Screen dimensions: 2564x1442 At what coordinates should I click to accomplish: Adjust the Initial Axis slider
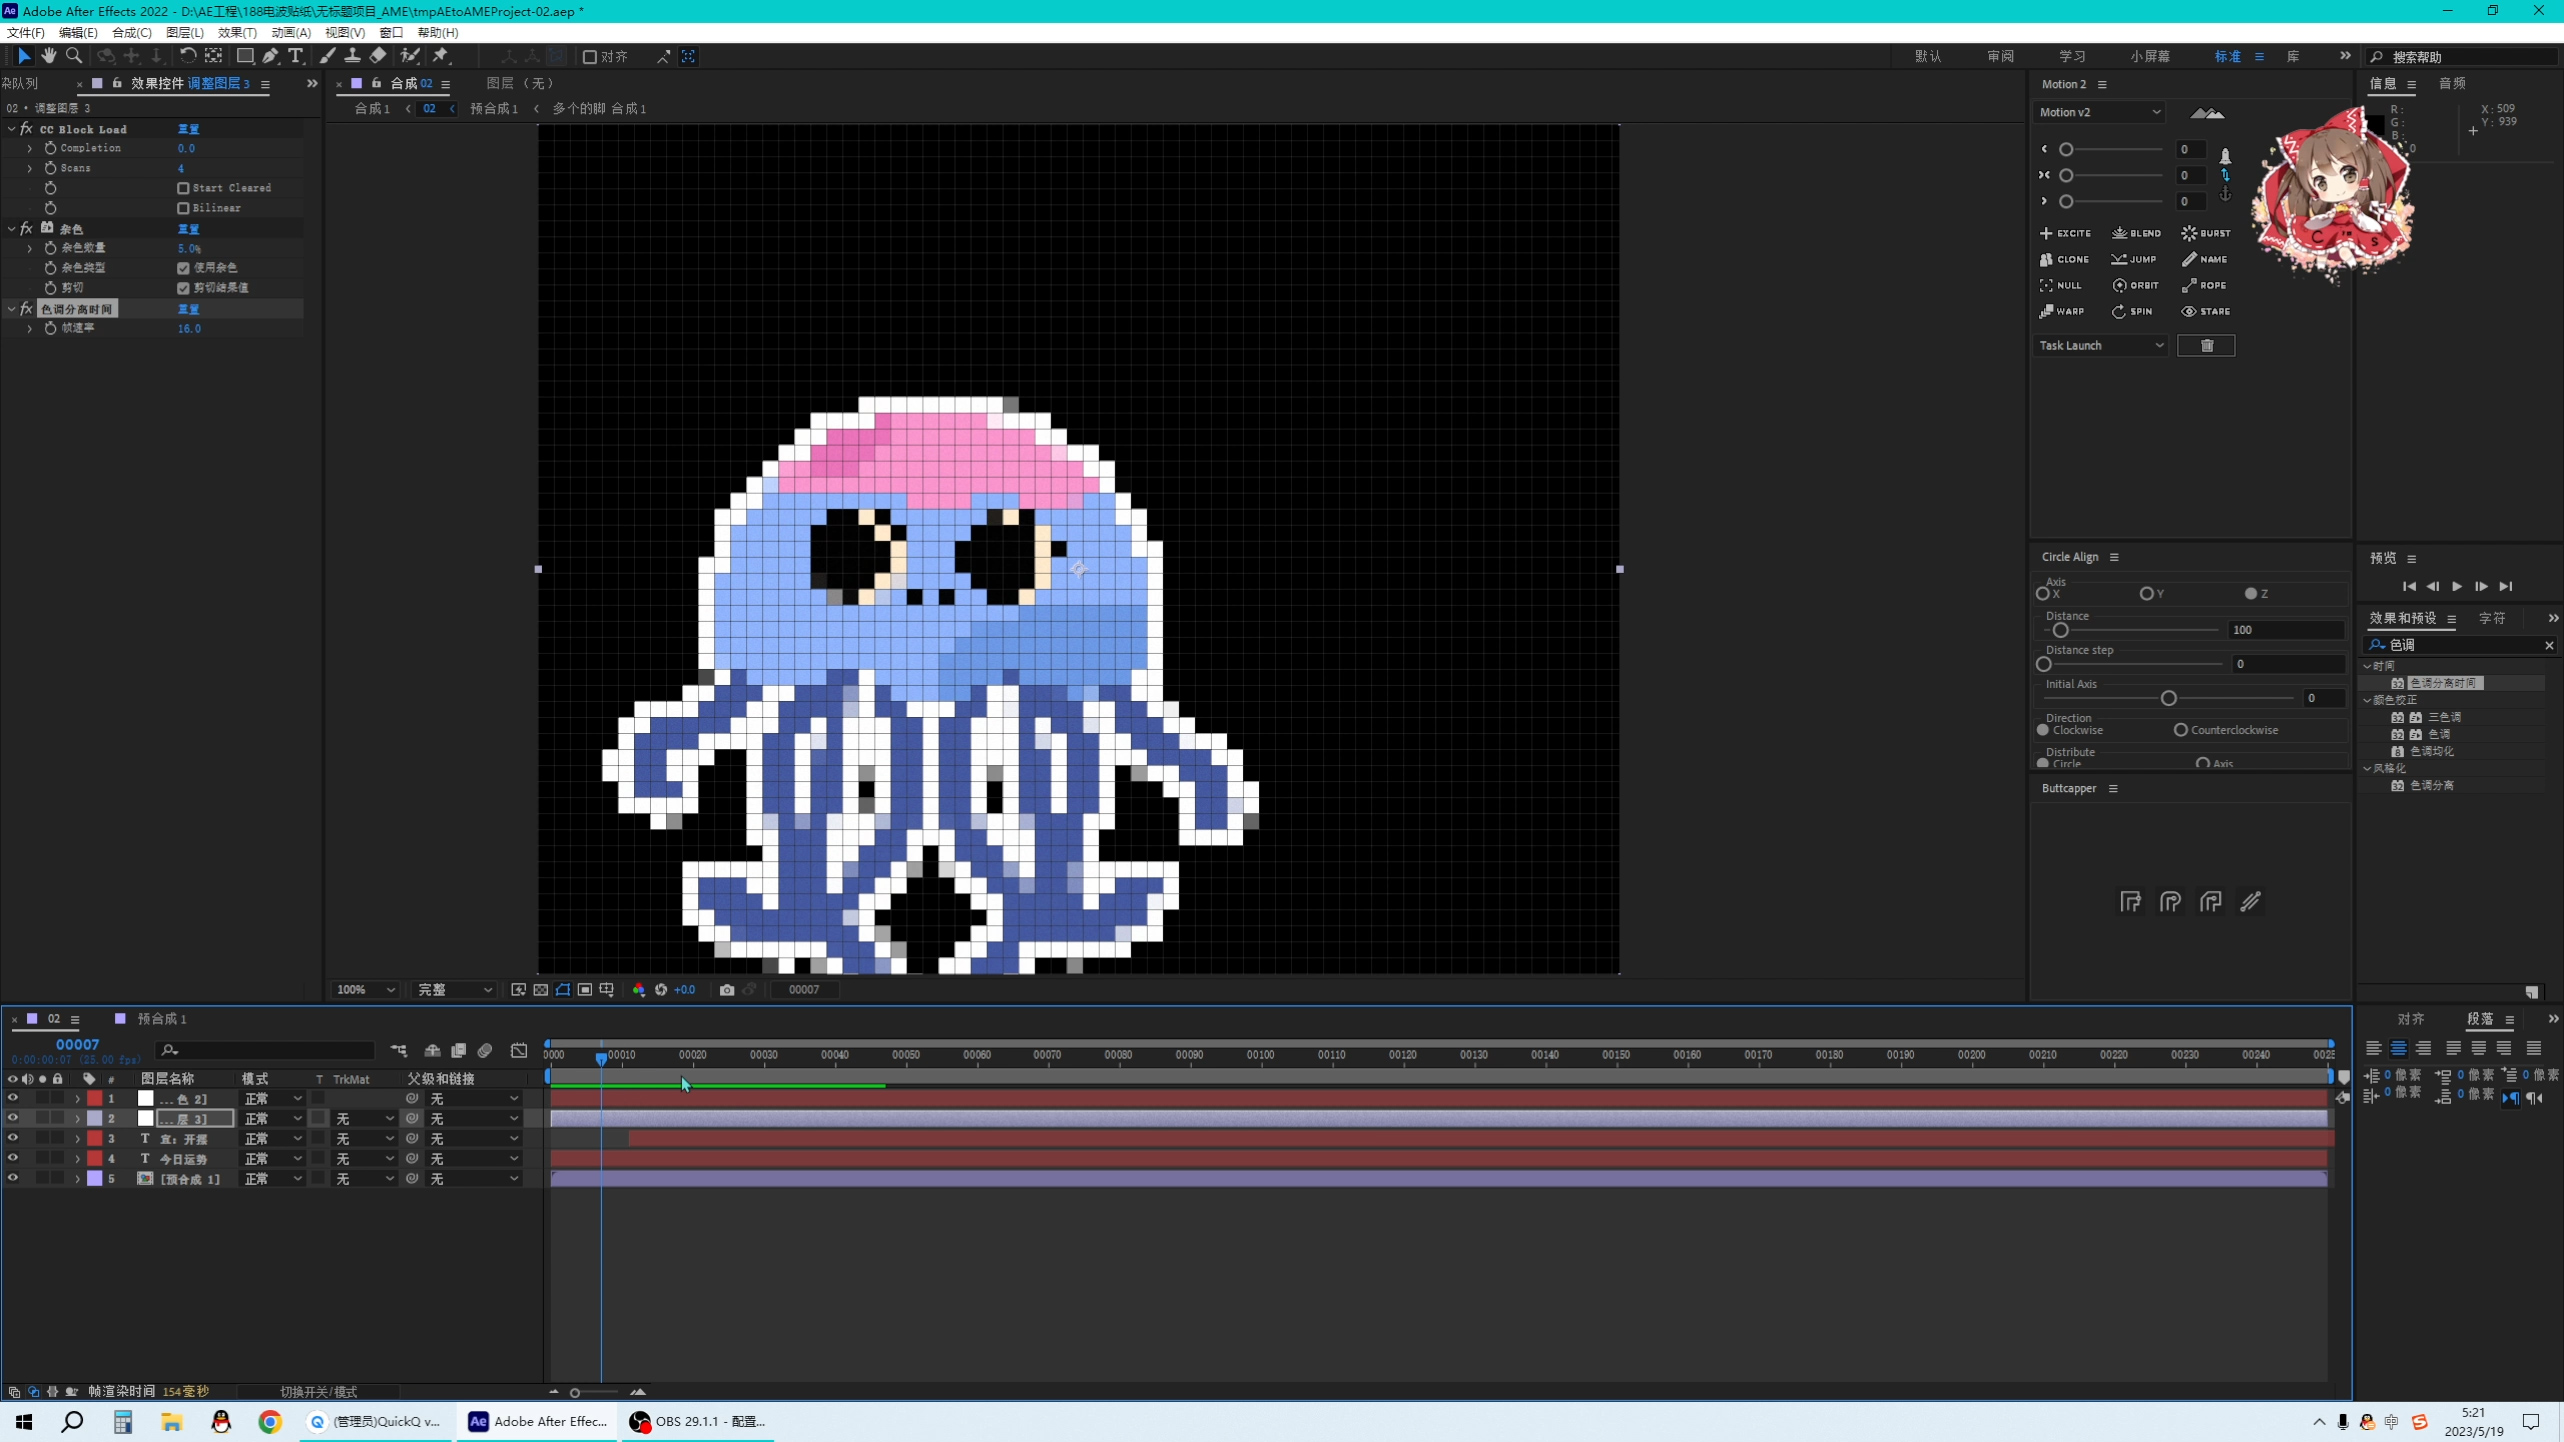click(x=2168, y=698)
